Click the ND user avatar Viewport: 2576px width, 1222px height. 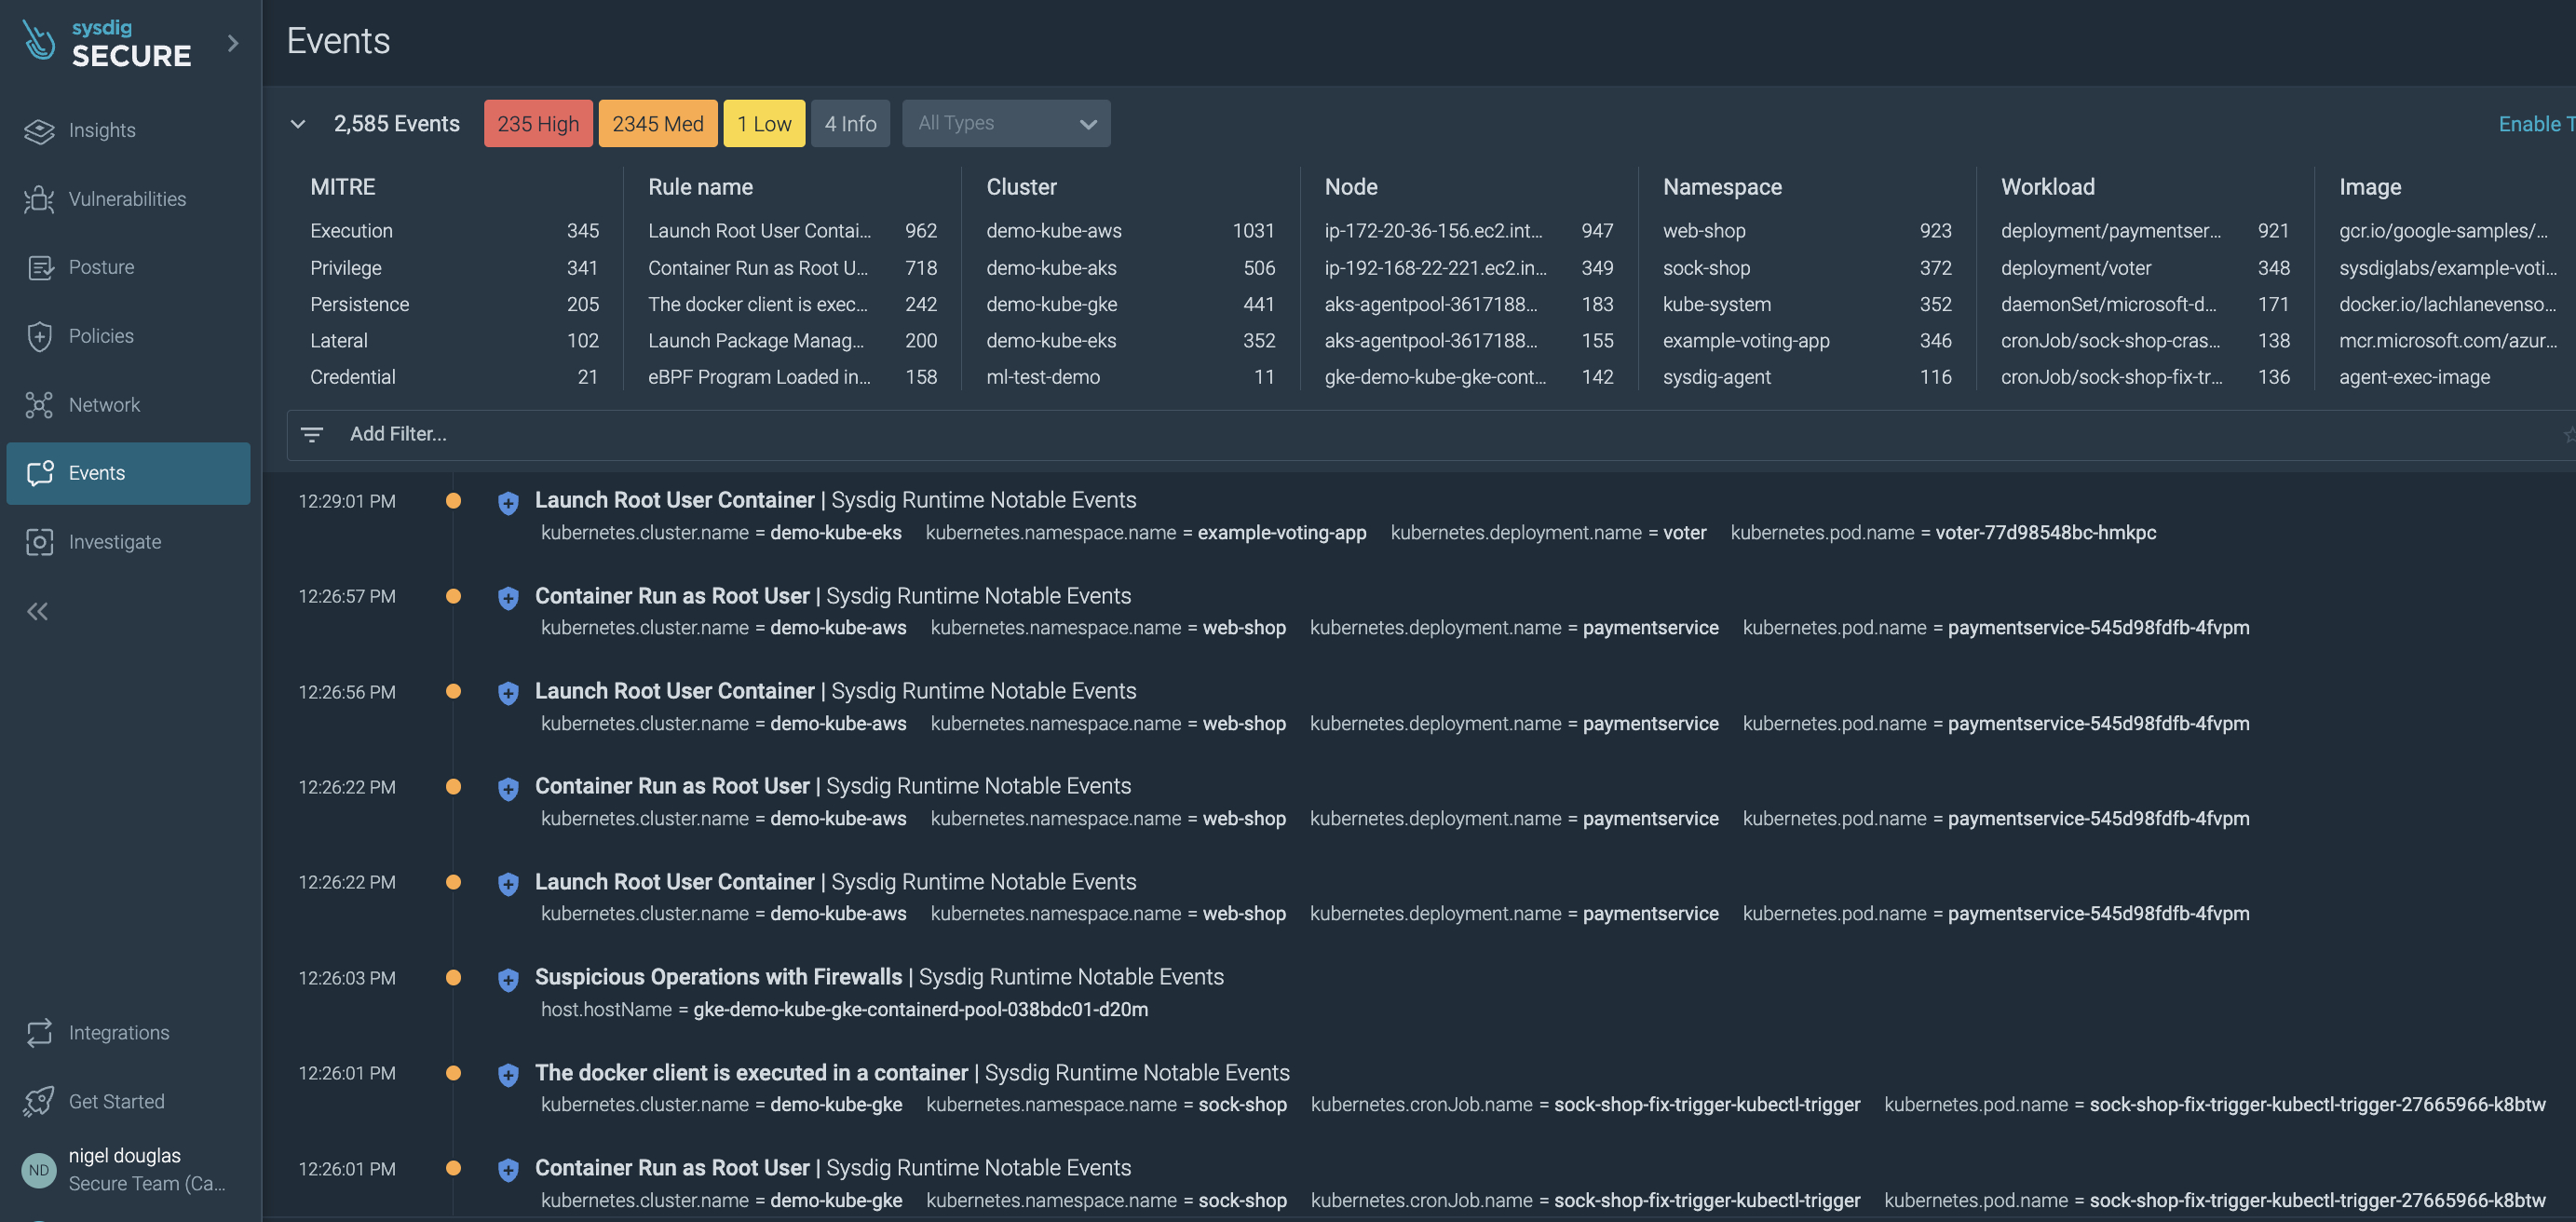[x=39, y=1170]
